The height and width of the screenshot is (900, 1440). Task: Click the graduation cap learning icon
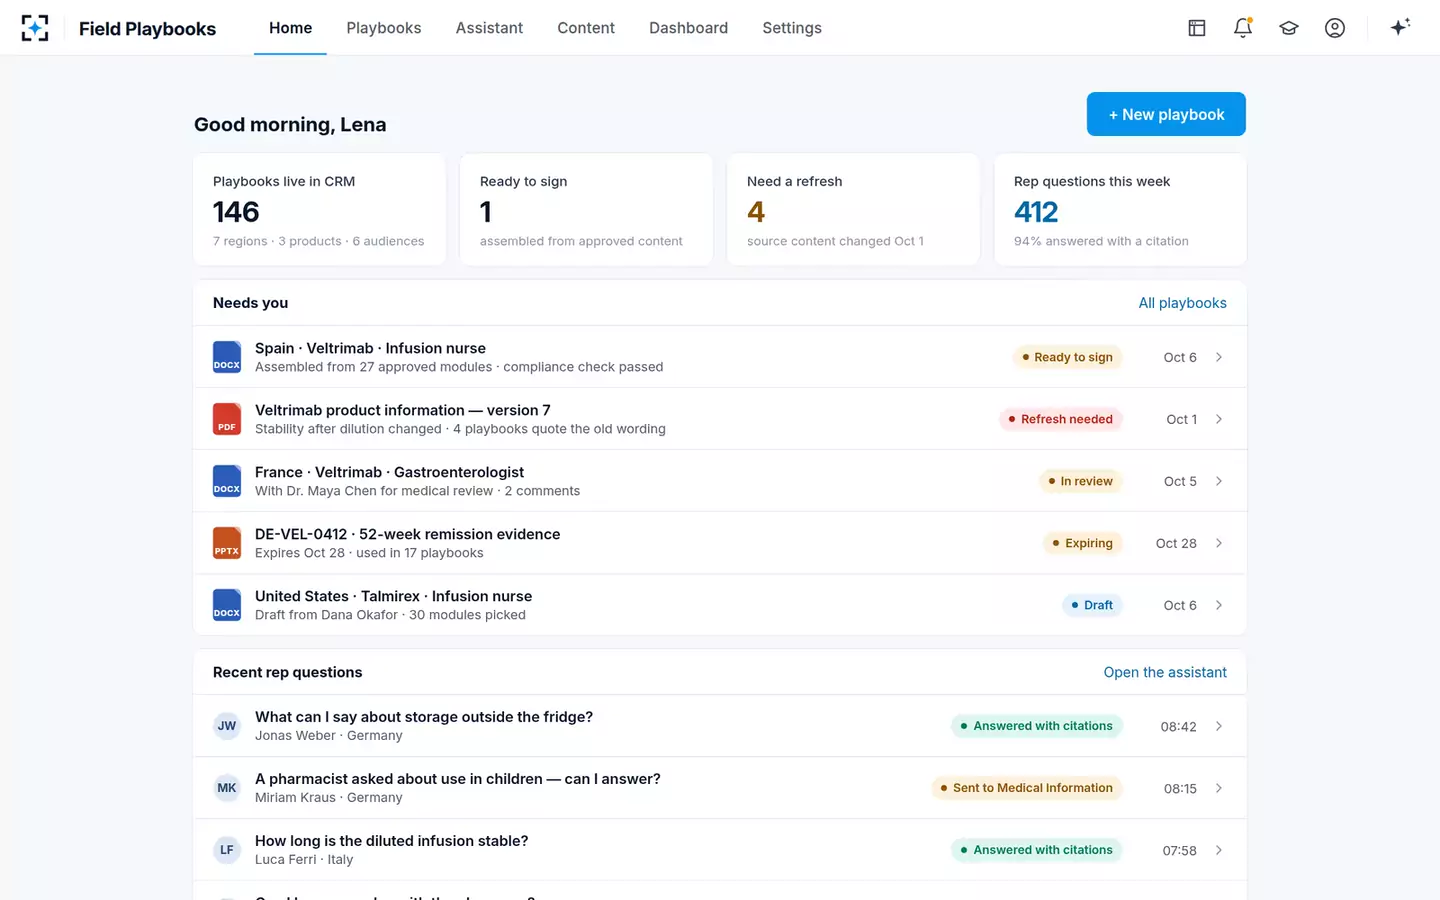point(1289,28)
